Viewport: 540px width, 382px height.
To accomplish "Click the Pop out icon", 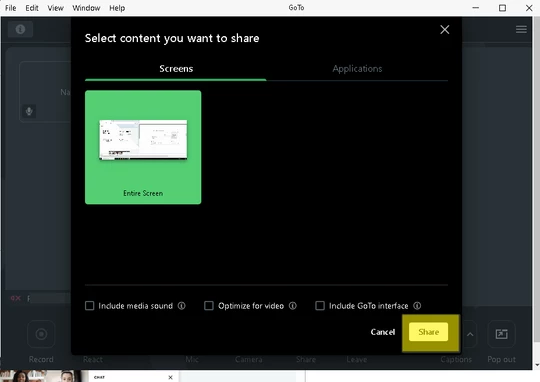I will (501, 334).
